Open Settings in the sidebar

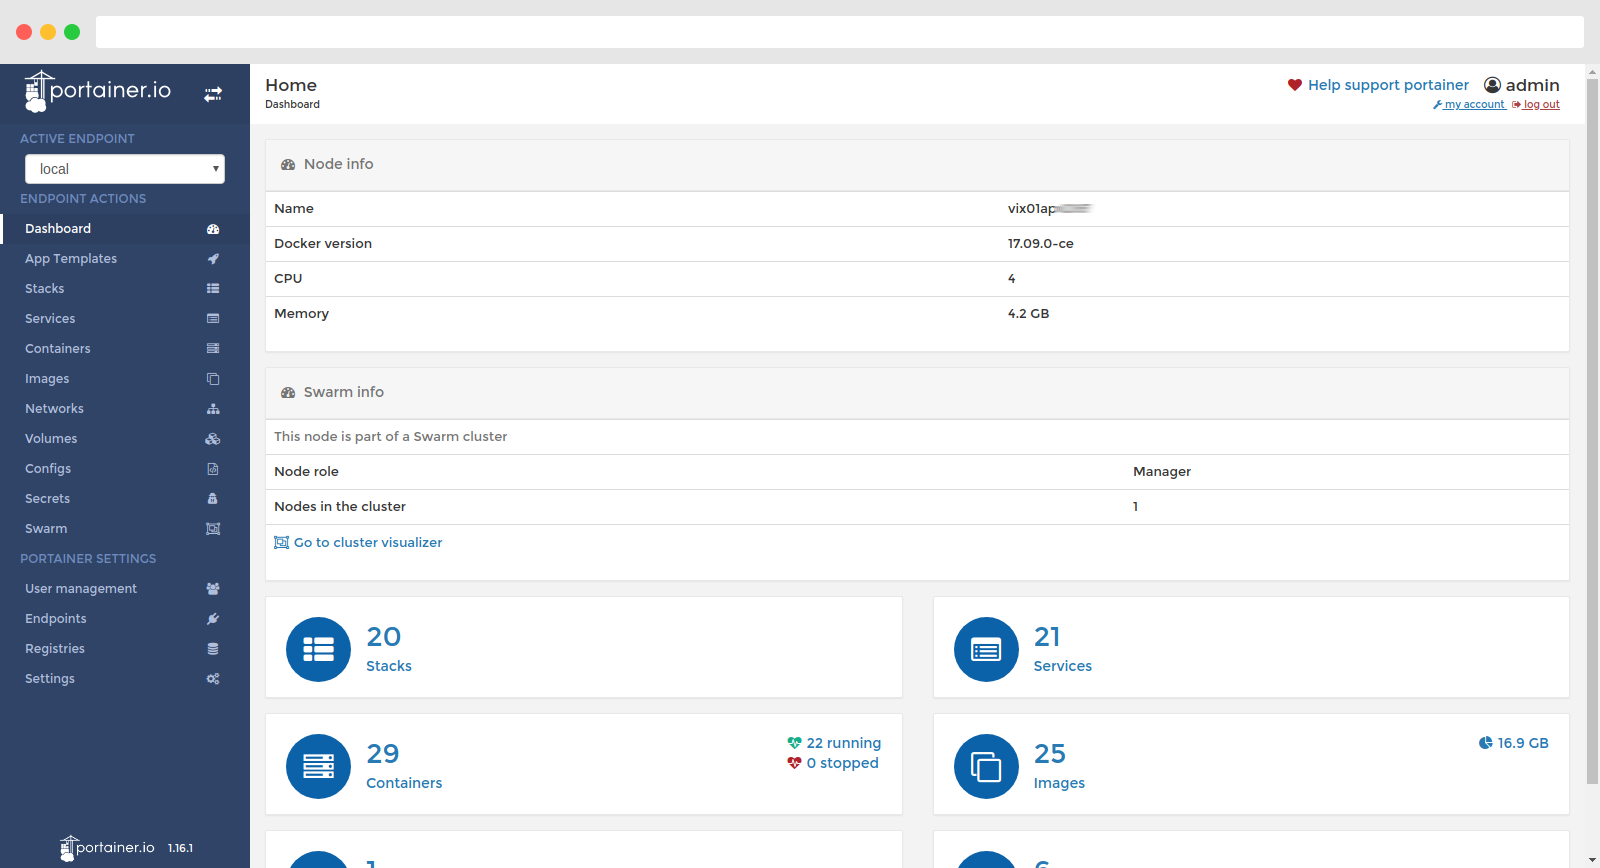(125, 679)
